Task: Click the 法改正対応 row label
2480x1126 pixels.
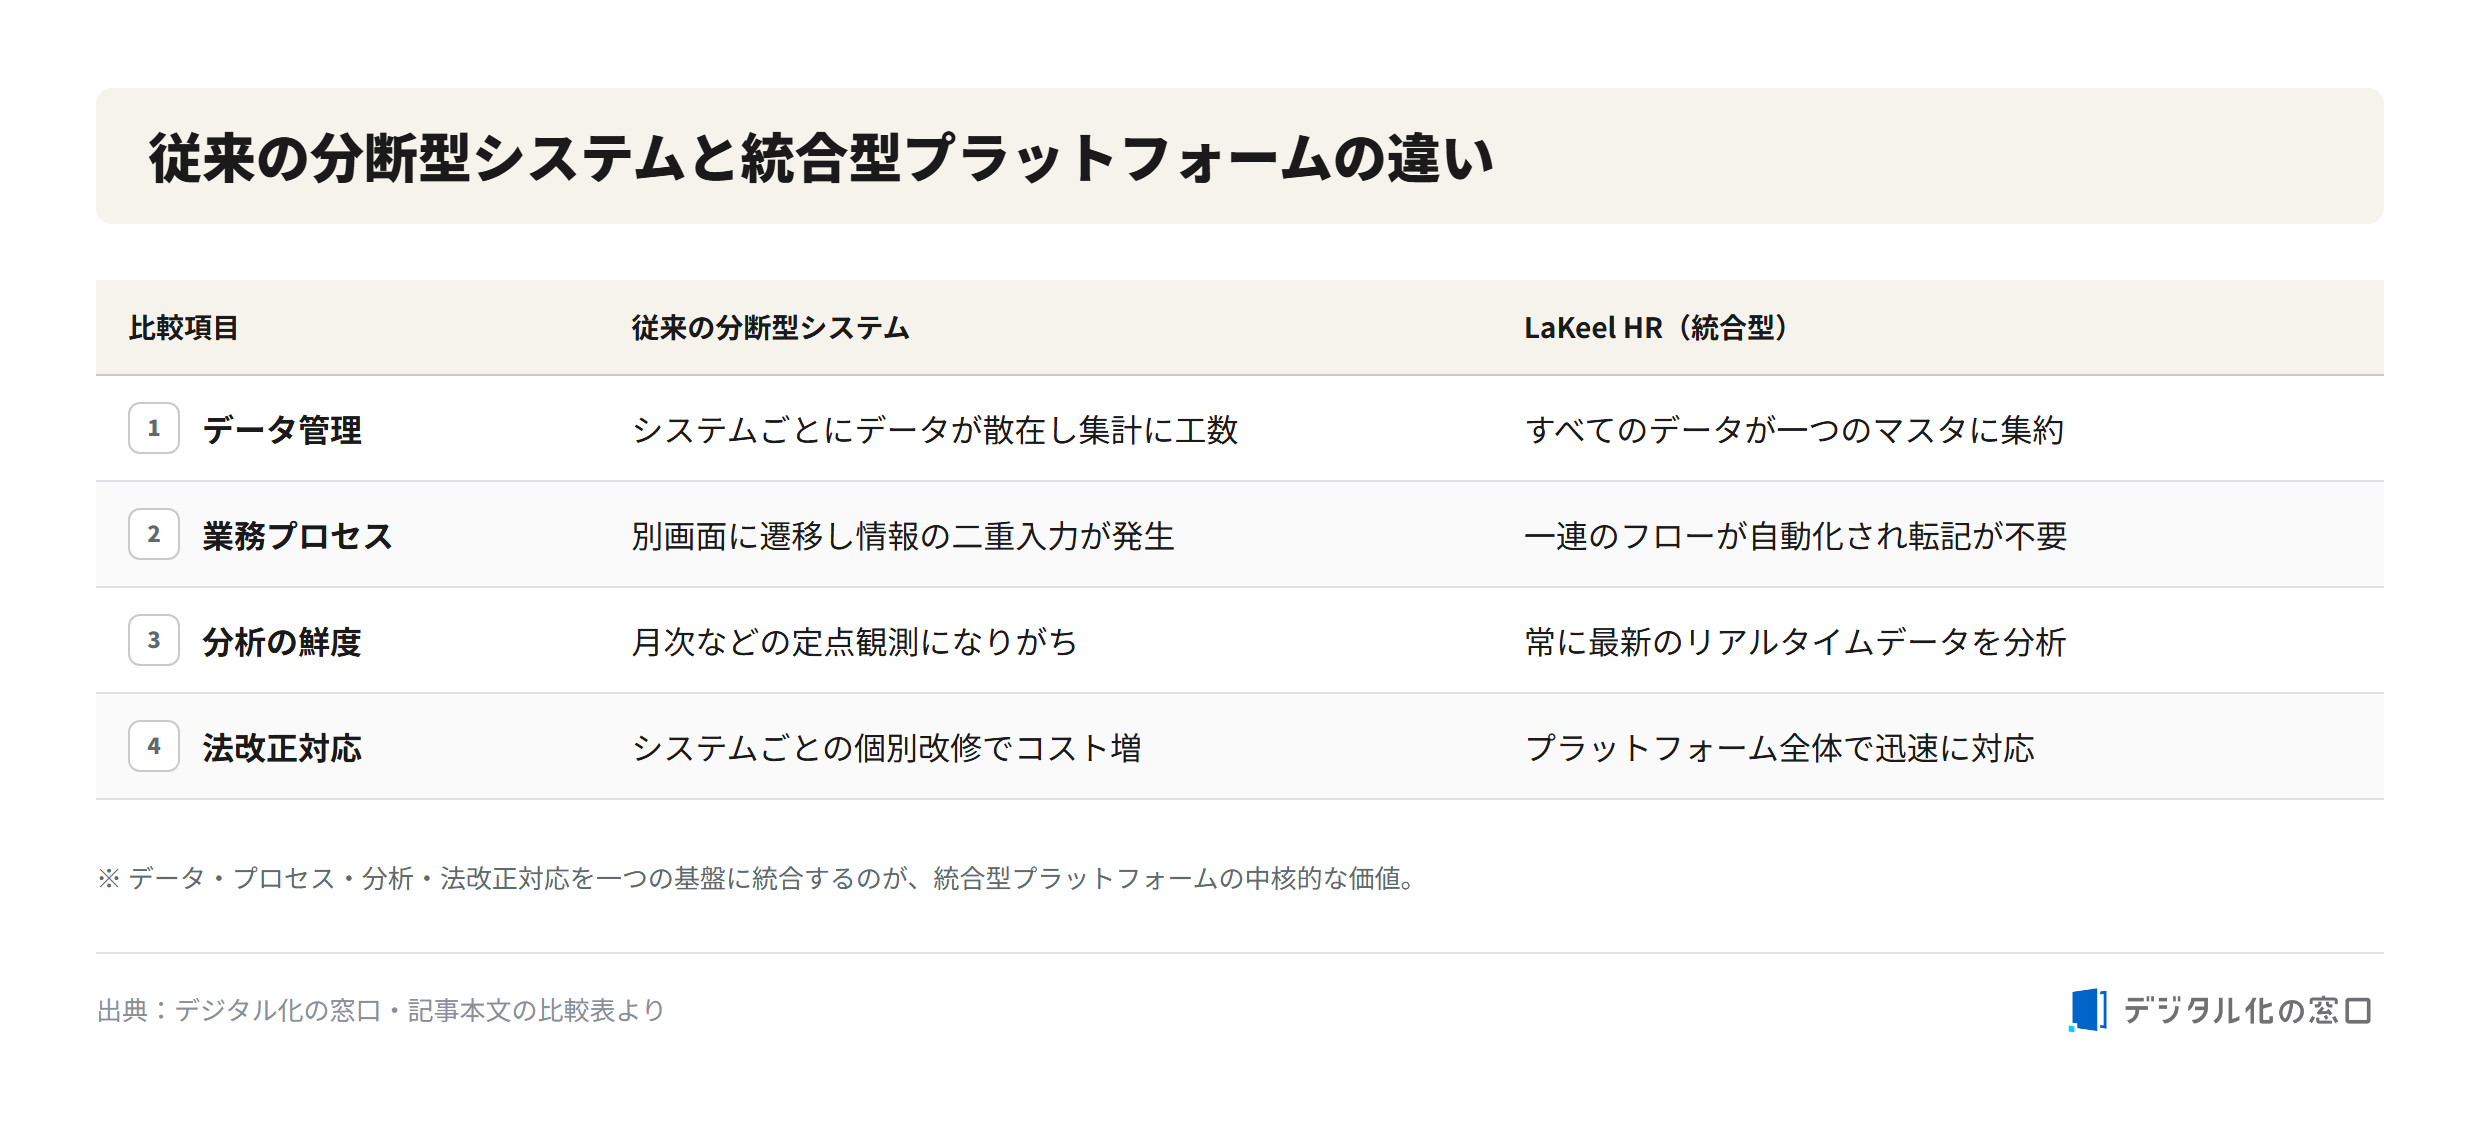Action: [x=282, y=748]
